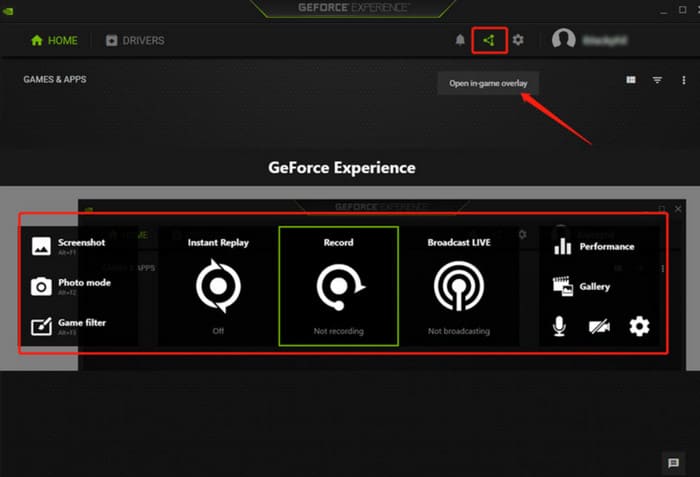Open the games filter list icon

click(x=657, y=80)
